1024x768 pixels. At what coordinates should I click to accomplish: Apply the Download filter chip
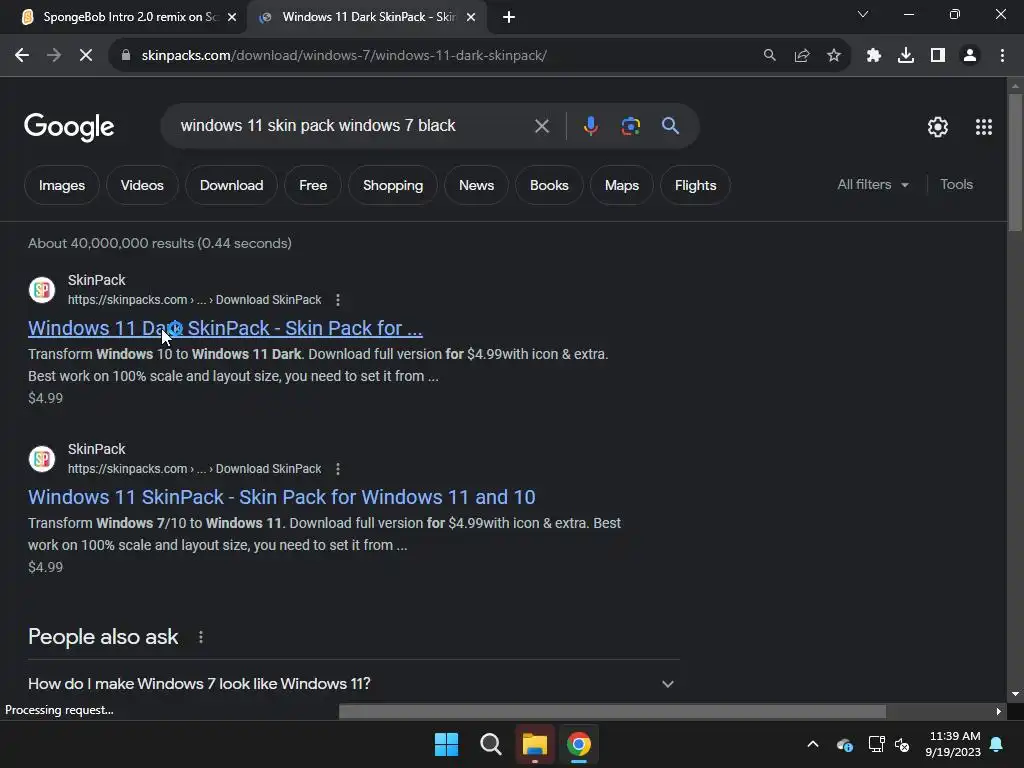231,185
